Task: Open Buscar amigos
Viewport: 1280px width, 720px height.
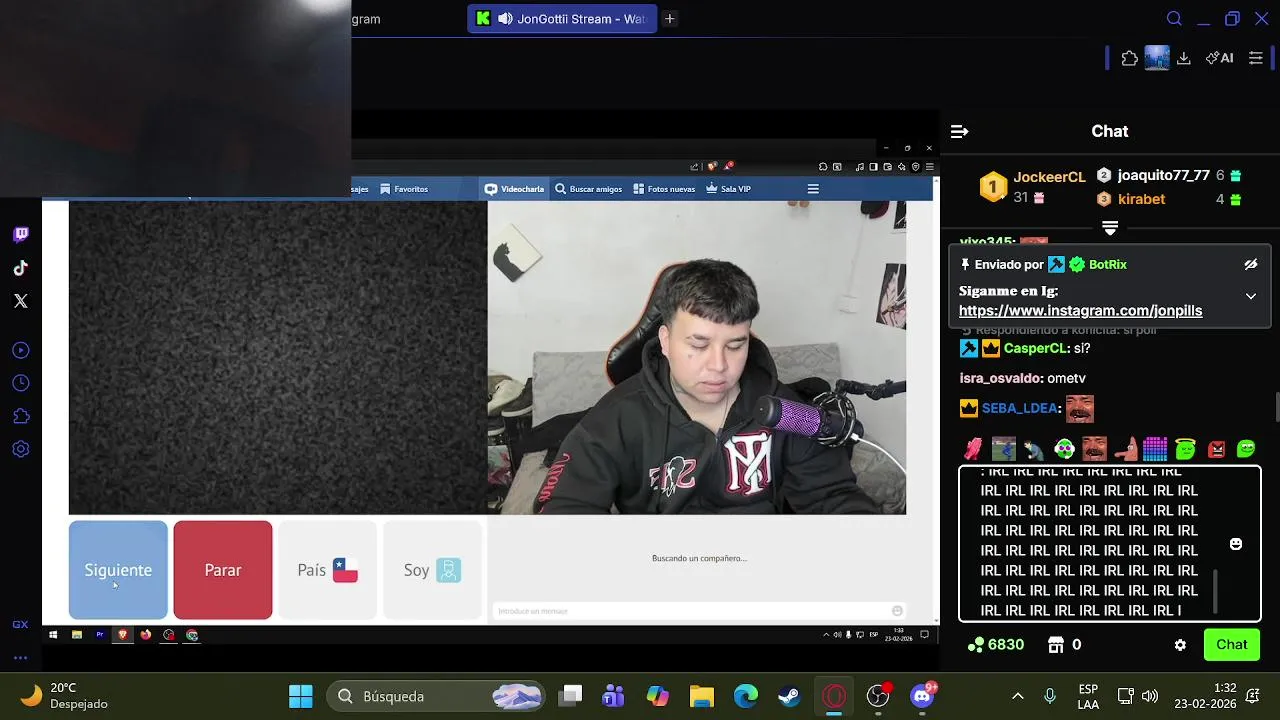Action: tap(589, 189)
